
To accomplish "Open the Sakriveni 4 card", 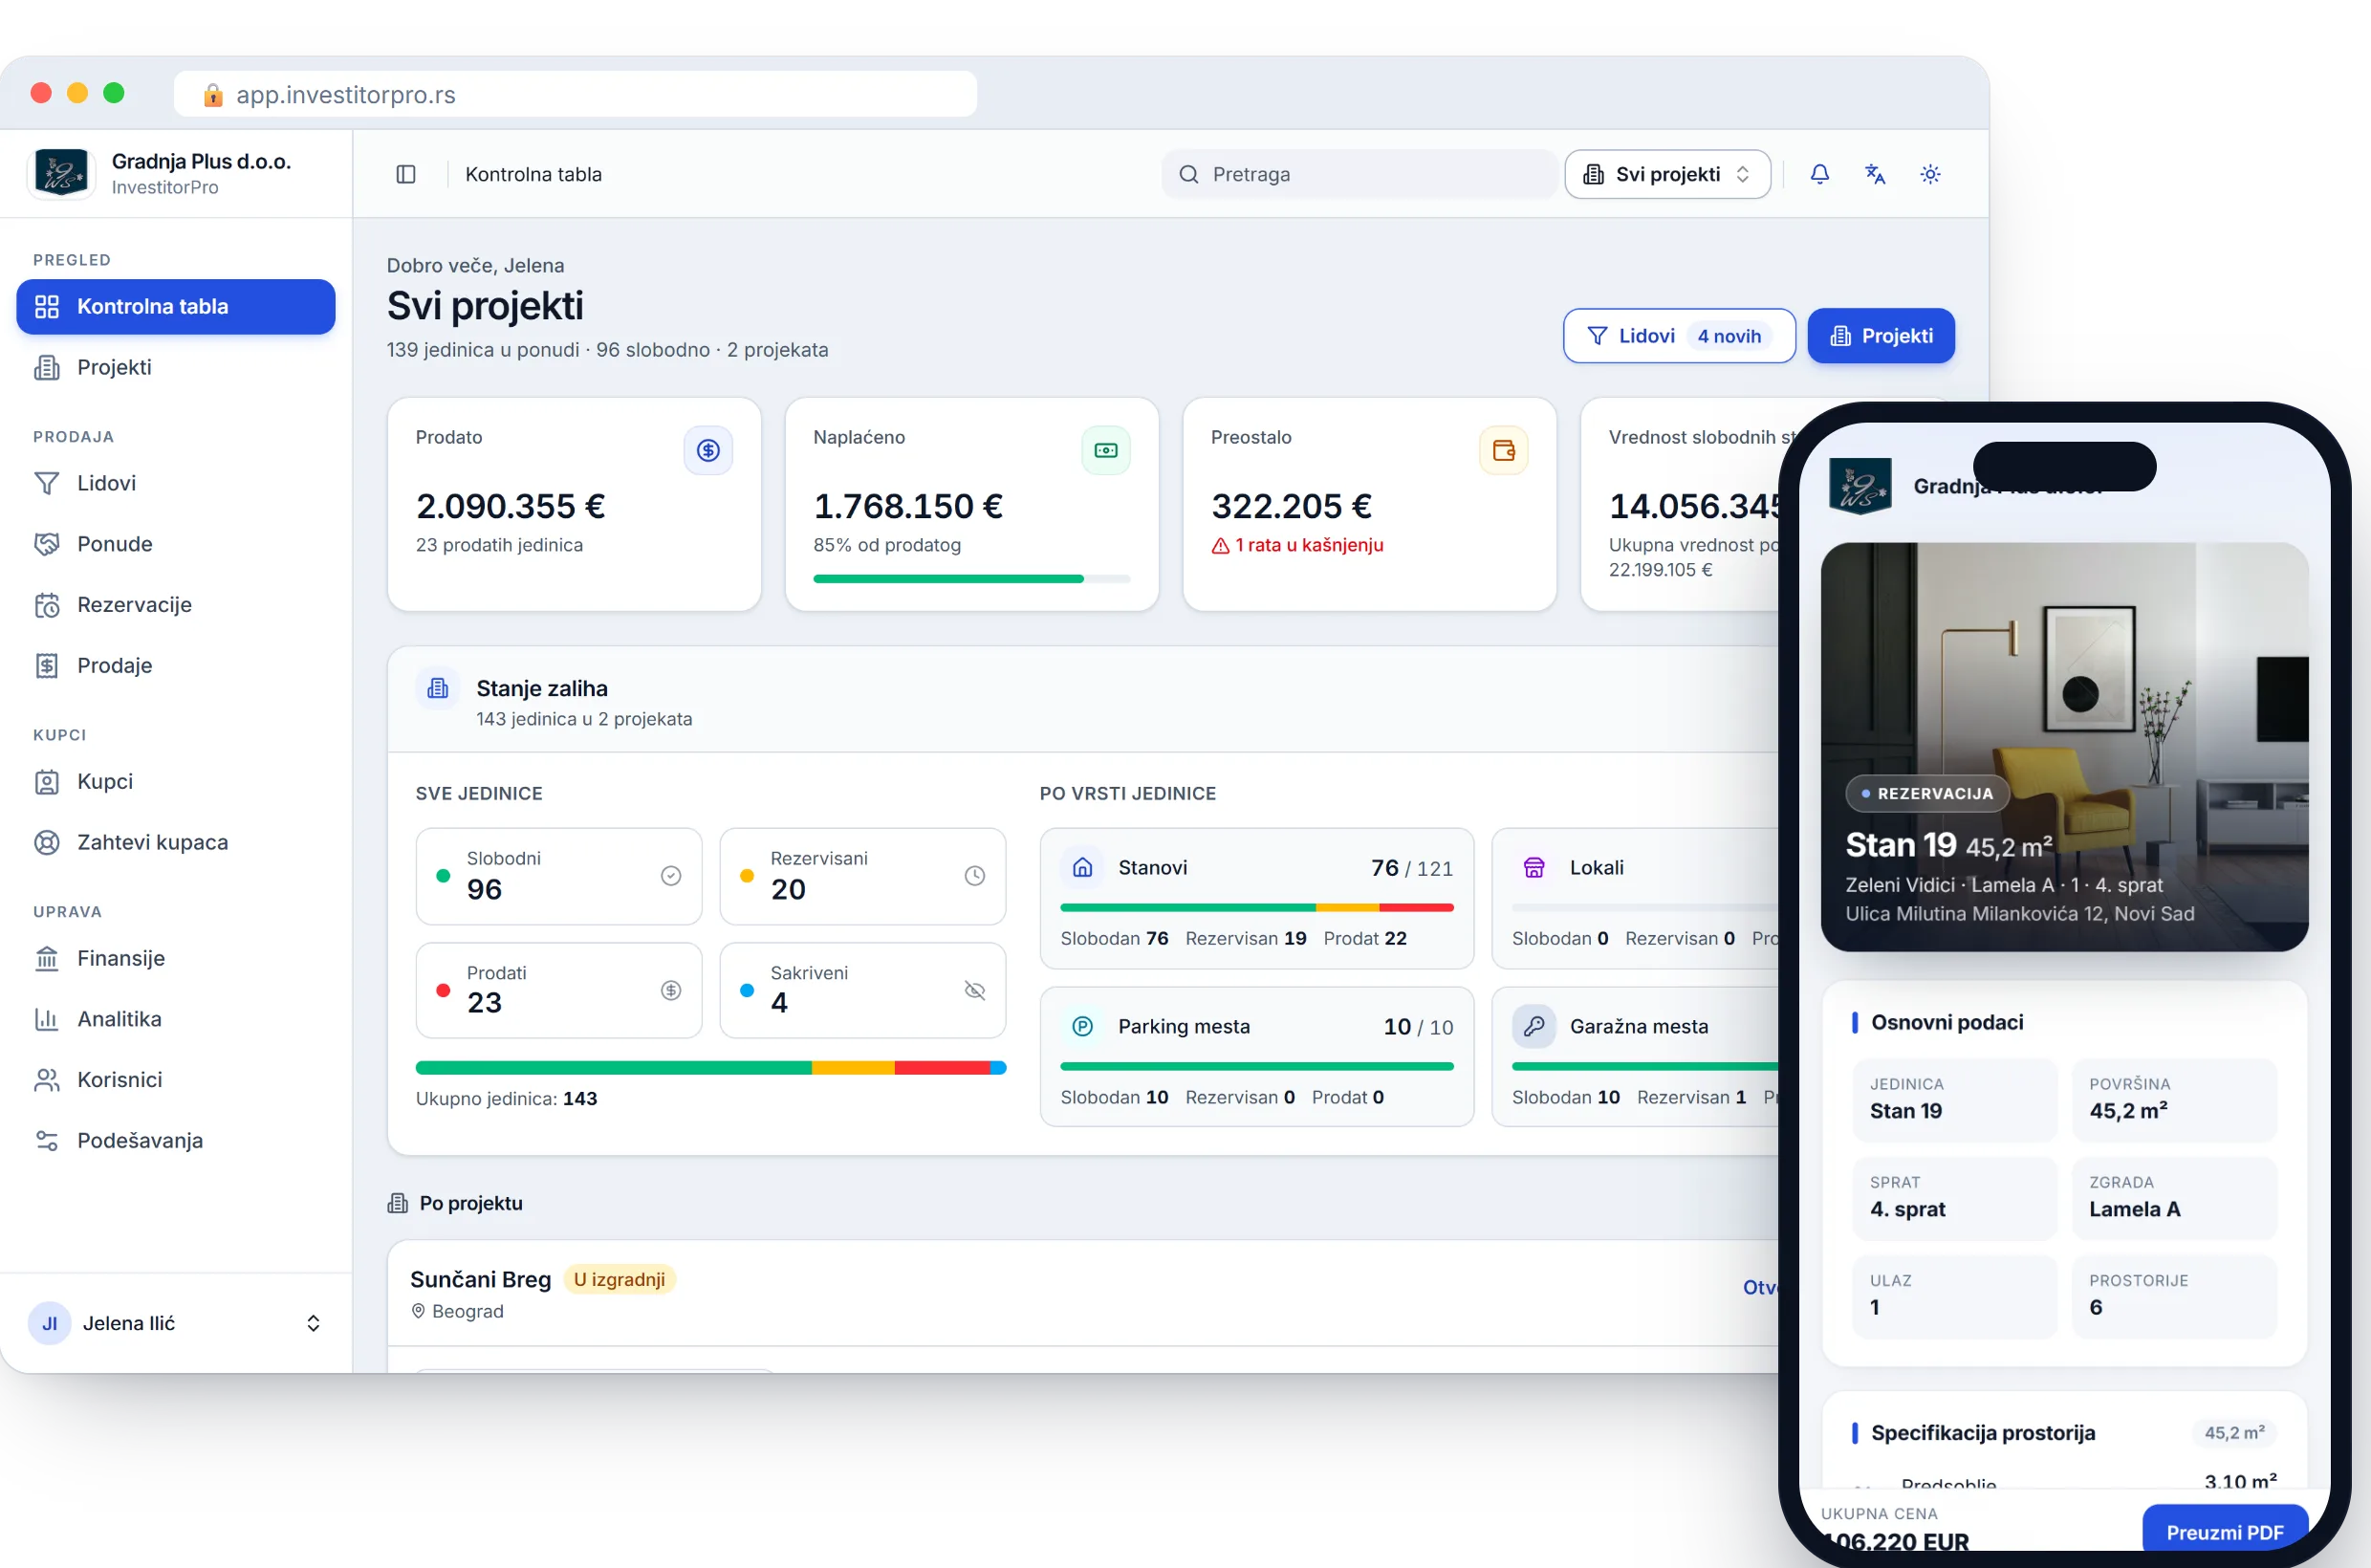I will click(863, 990).
